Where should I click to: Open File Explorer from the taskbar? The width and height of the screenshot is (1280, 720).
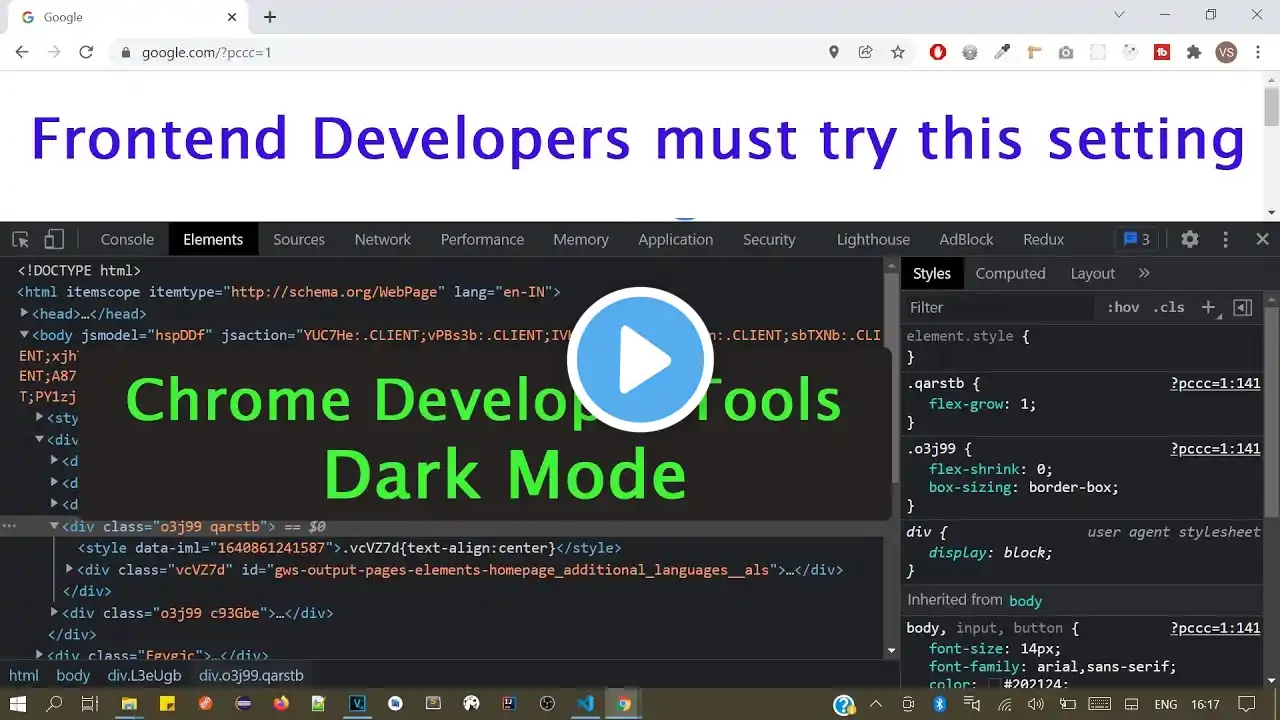[129, 704]
